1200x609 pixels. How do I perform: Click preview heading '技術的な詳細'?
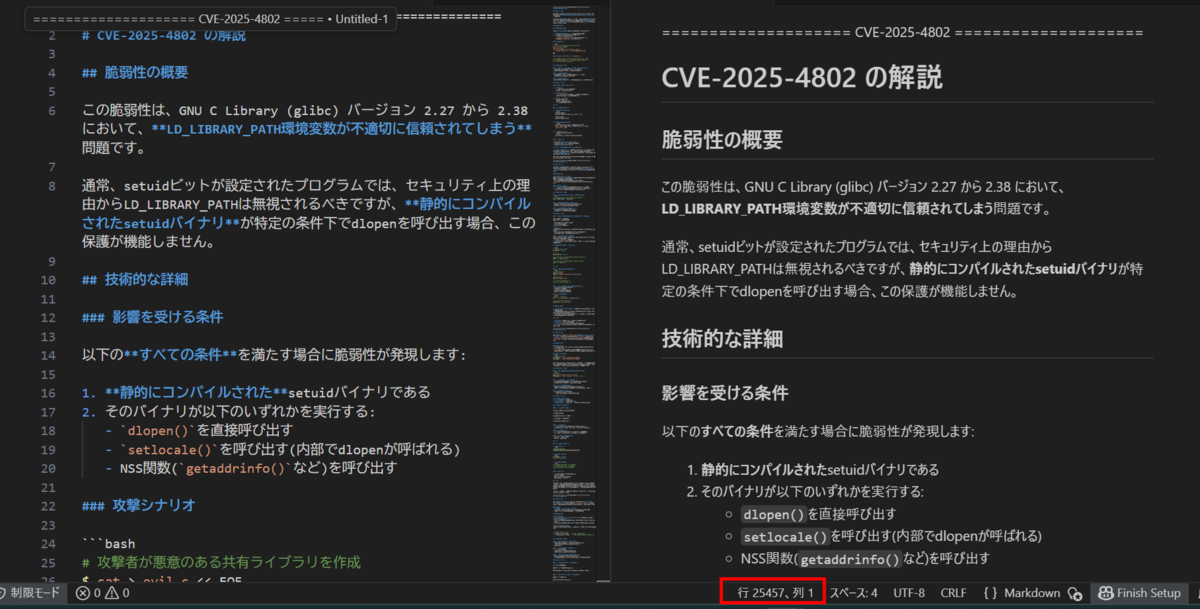pyautogui.click(x=722, y=338)
